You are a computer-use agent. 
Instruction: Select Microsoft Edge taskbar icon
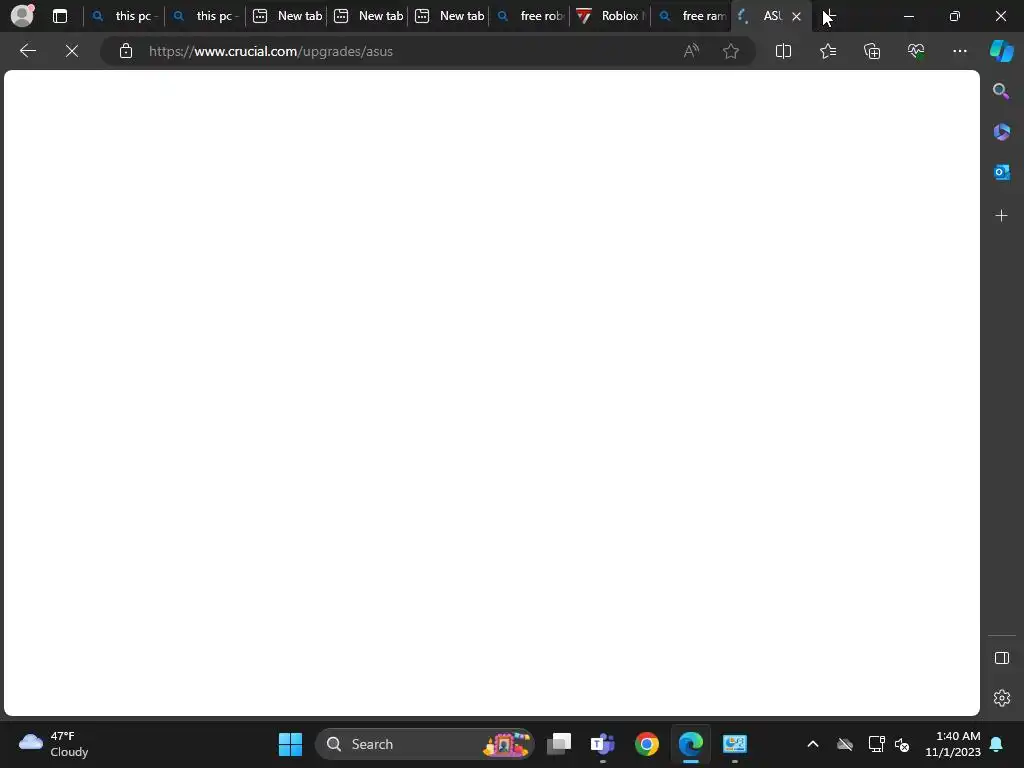point(690,744)
